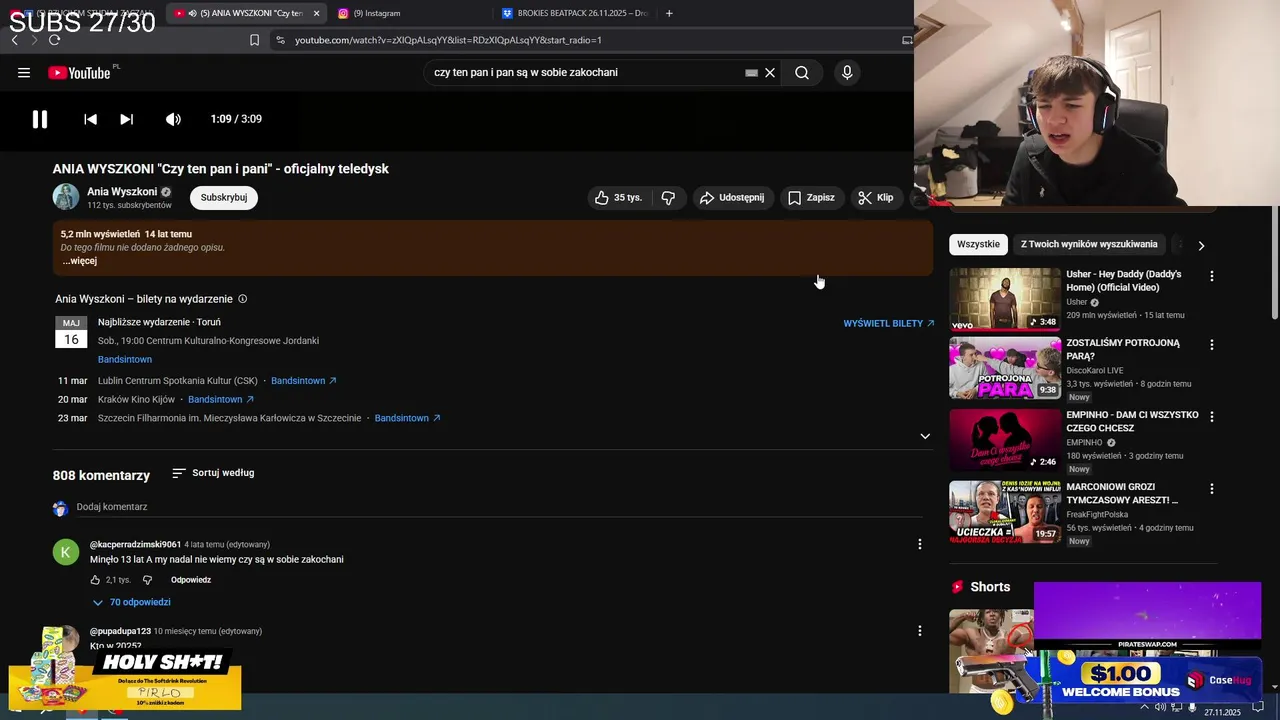This screenshot has width=1280, height=720.
Task: Open the 27.11.2025 taskbar date
Action: click(1222, 713)
